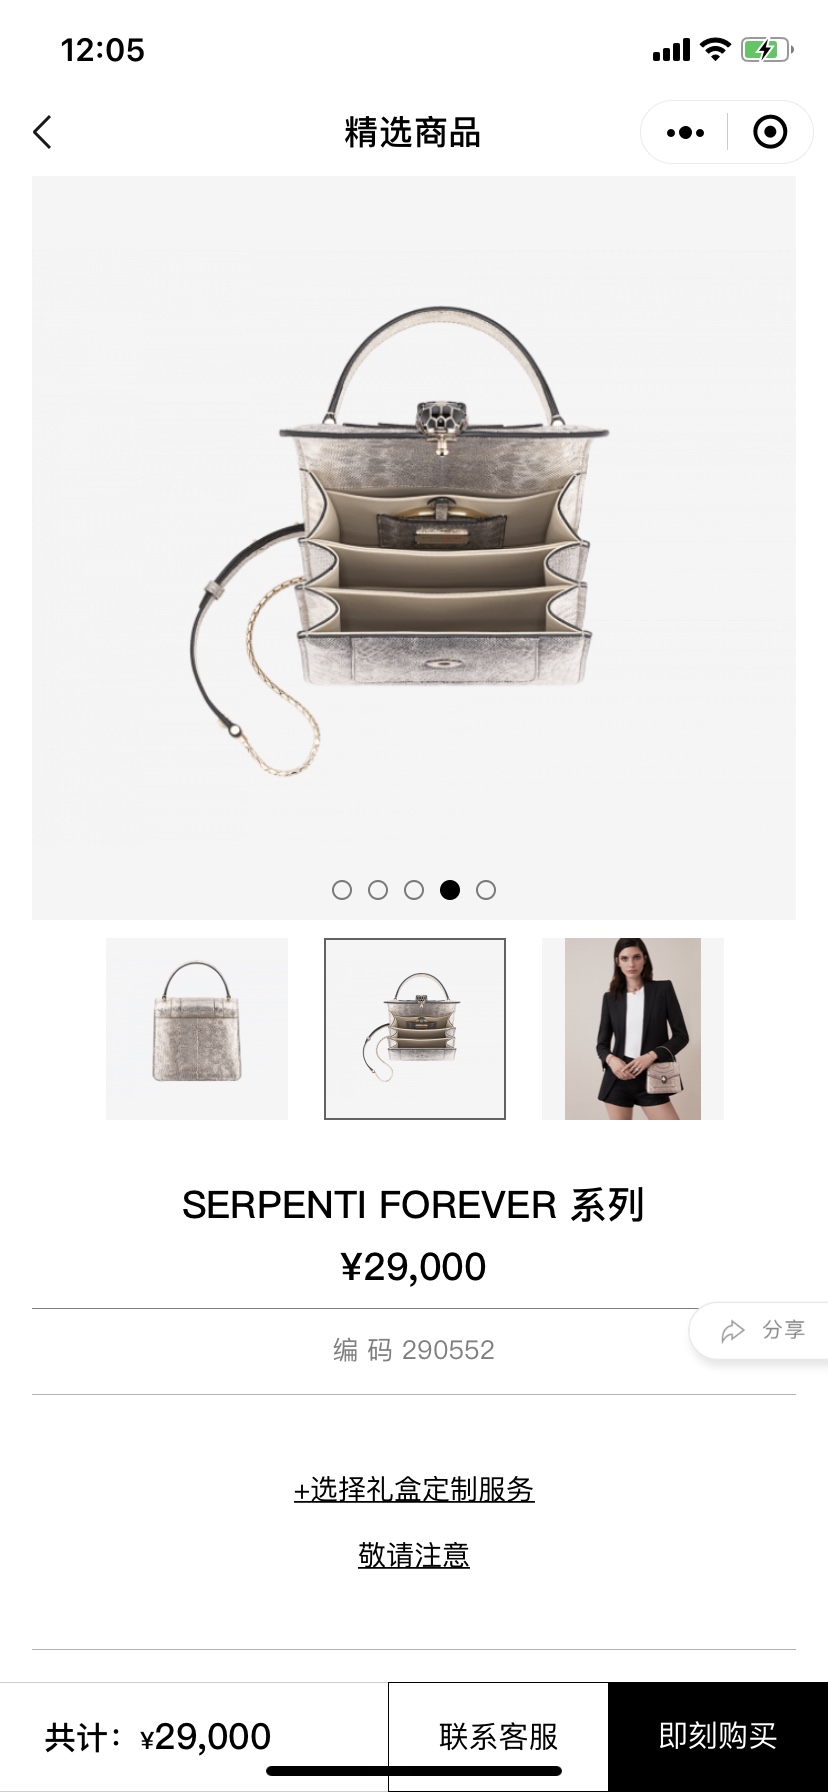
Task: Tap the back arrow icon
Action: click(42, 132)
